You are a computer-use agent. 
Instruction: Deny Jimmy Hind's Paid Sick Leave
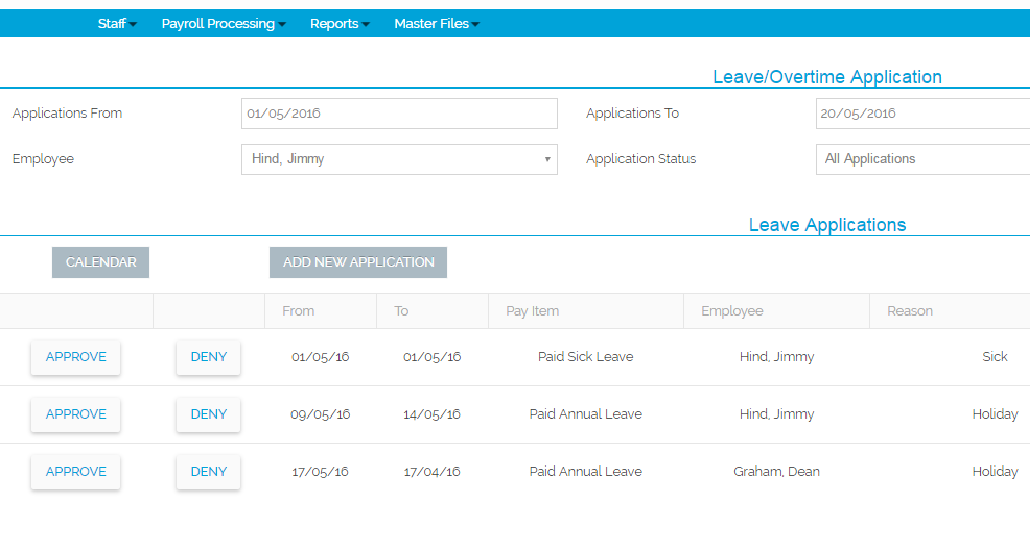[x=208, y=357]
